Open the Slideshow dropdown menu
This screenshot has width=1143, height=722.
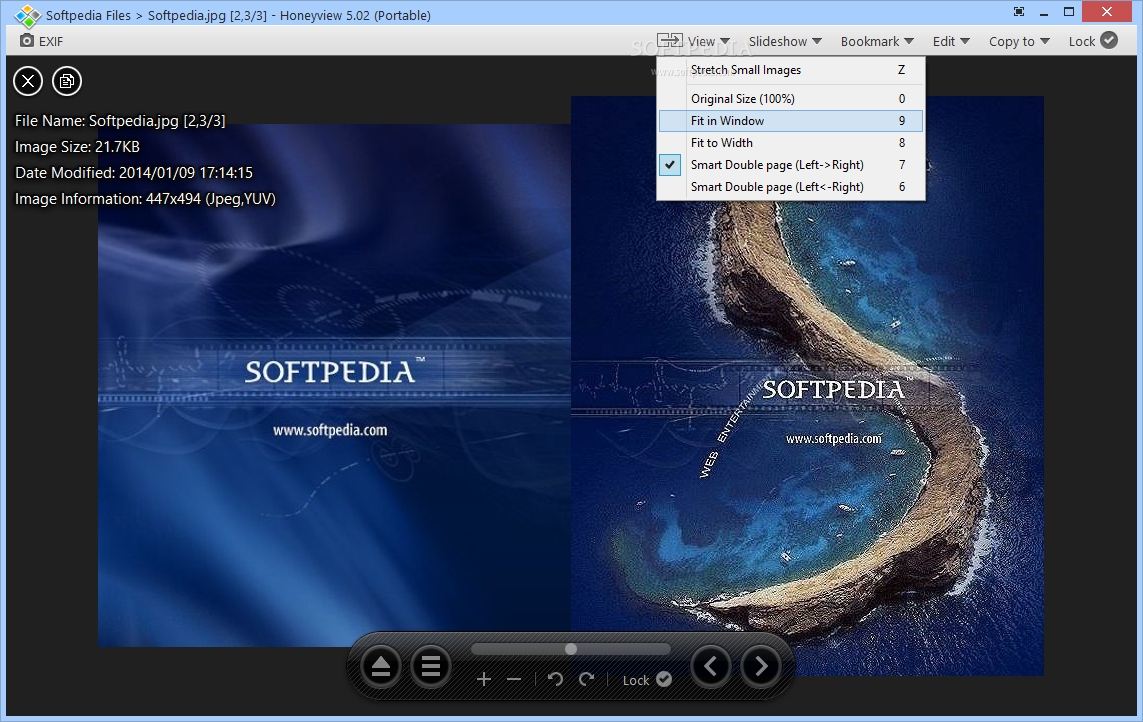click(x=785, y=42)
